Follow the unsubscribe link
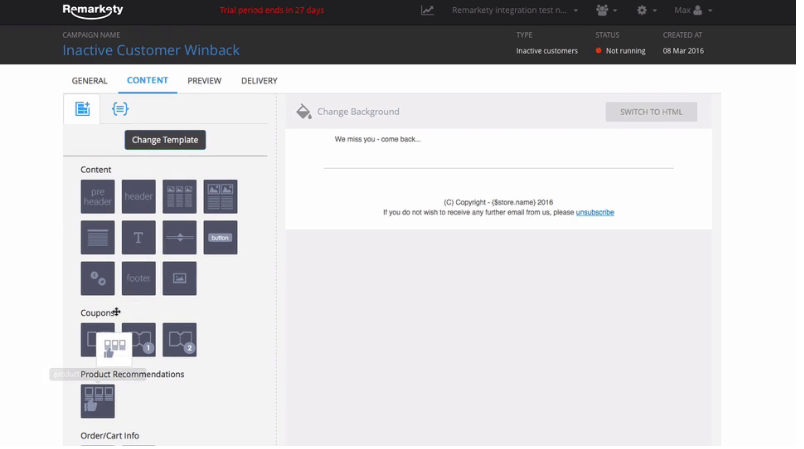 point(595,212)
